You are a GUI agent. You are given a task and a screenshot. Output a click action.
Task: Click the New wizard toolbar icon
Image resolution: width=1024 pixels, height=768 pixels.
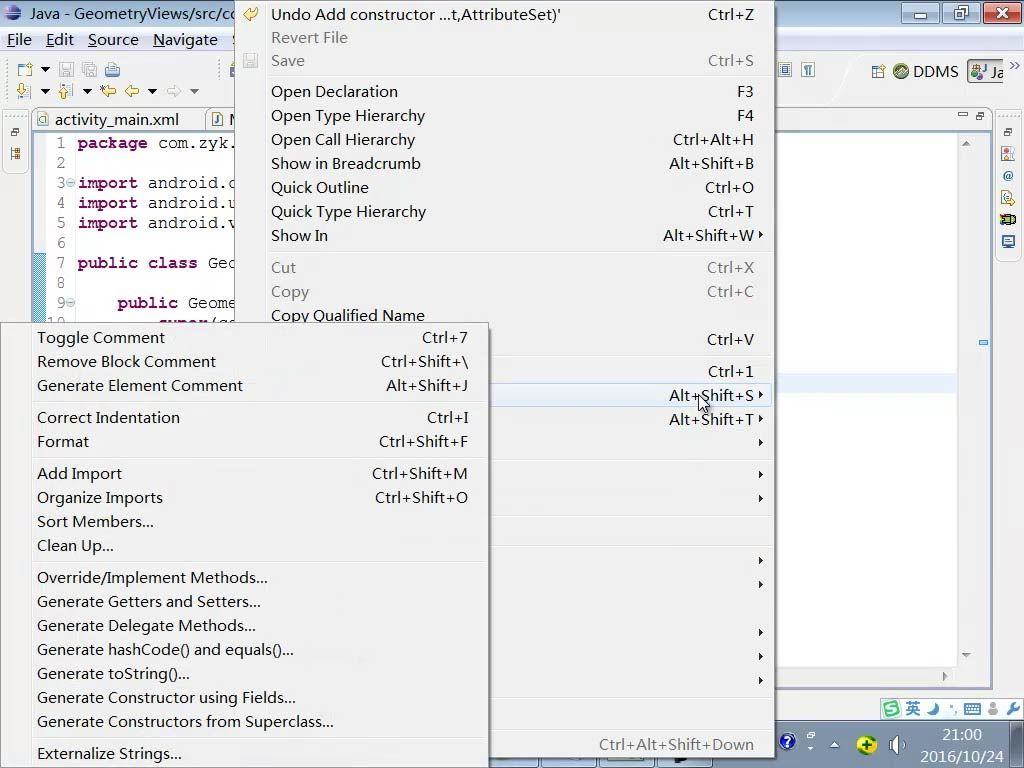tap(25, 69)
